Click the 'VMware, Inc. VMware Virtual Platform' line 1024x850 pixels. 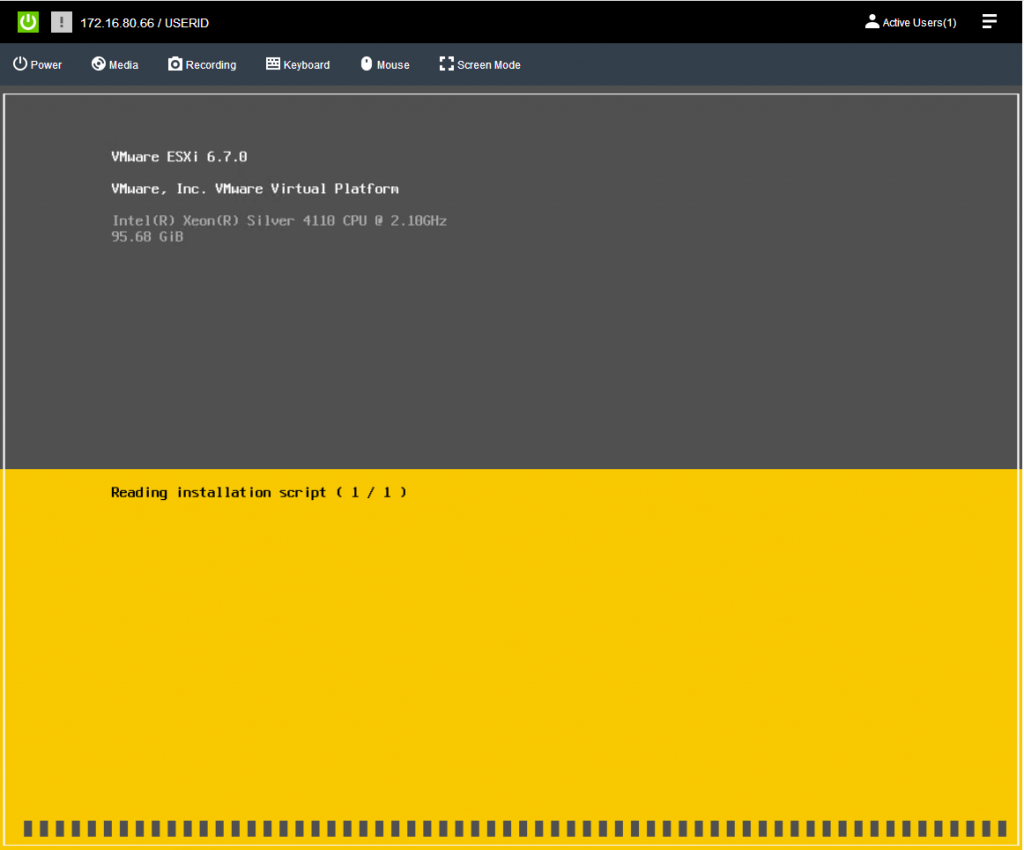(x=255, y=189)
